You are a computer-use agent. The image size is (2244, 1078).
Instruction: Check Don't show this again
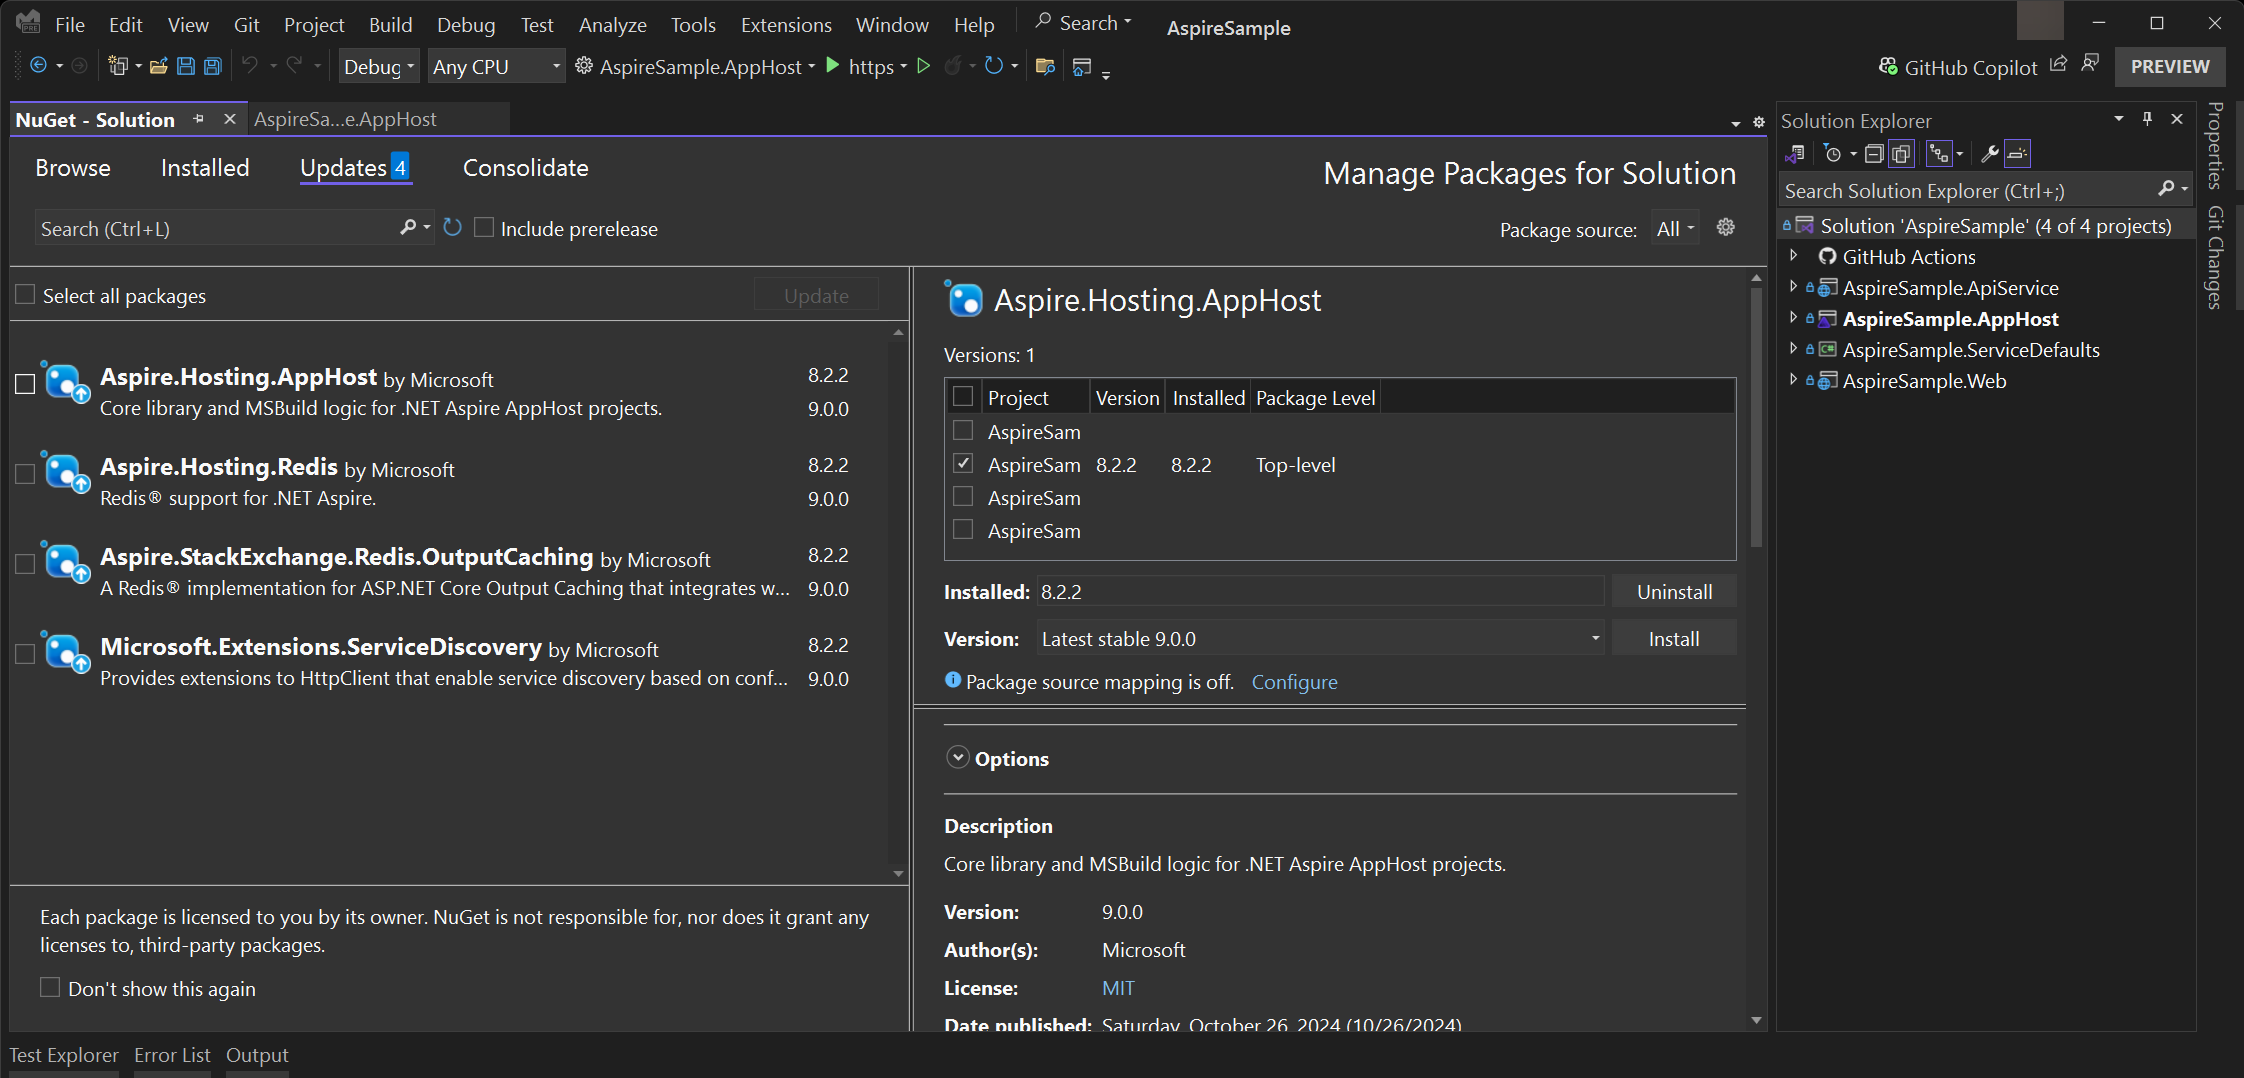point(50,988)
